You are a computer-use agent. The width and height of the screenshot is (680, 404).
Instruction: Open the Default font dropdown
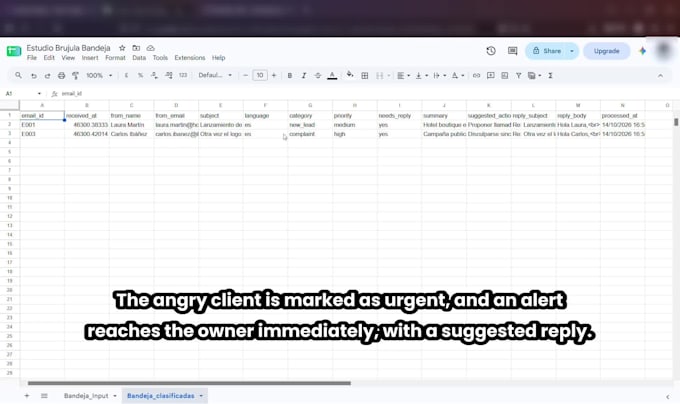[x=215, y=75]
